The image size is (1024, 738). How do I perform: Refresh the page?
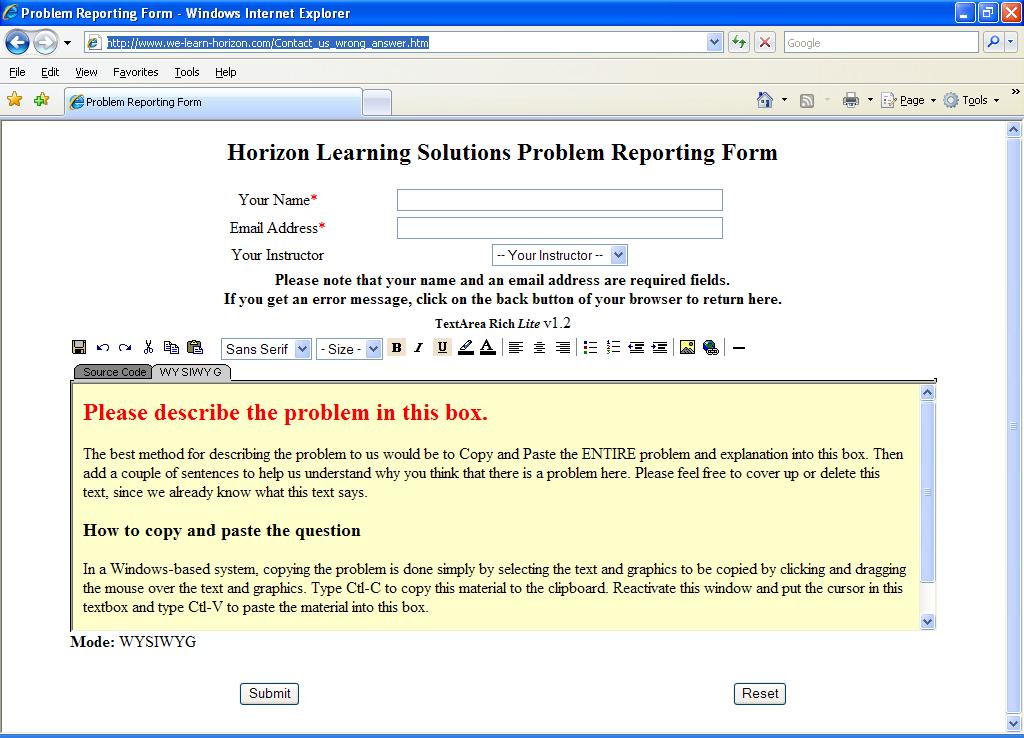pyautogui.click(x=739, y=43)
